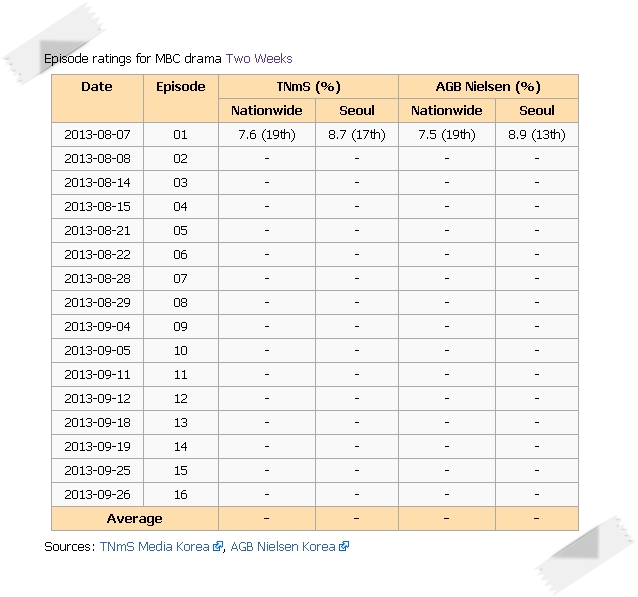
Task: Click the 2013-08-14 date cell
Action: click(x=97, y=183)
